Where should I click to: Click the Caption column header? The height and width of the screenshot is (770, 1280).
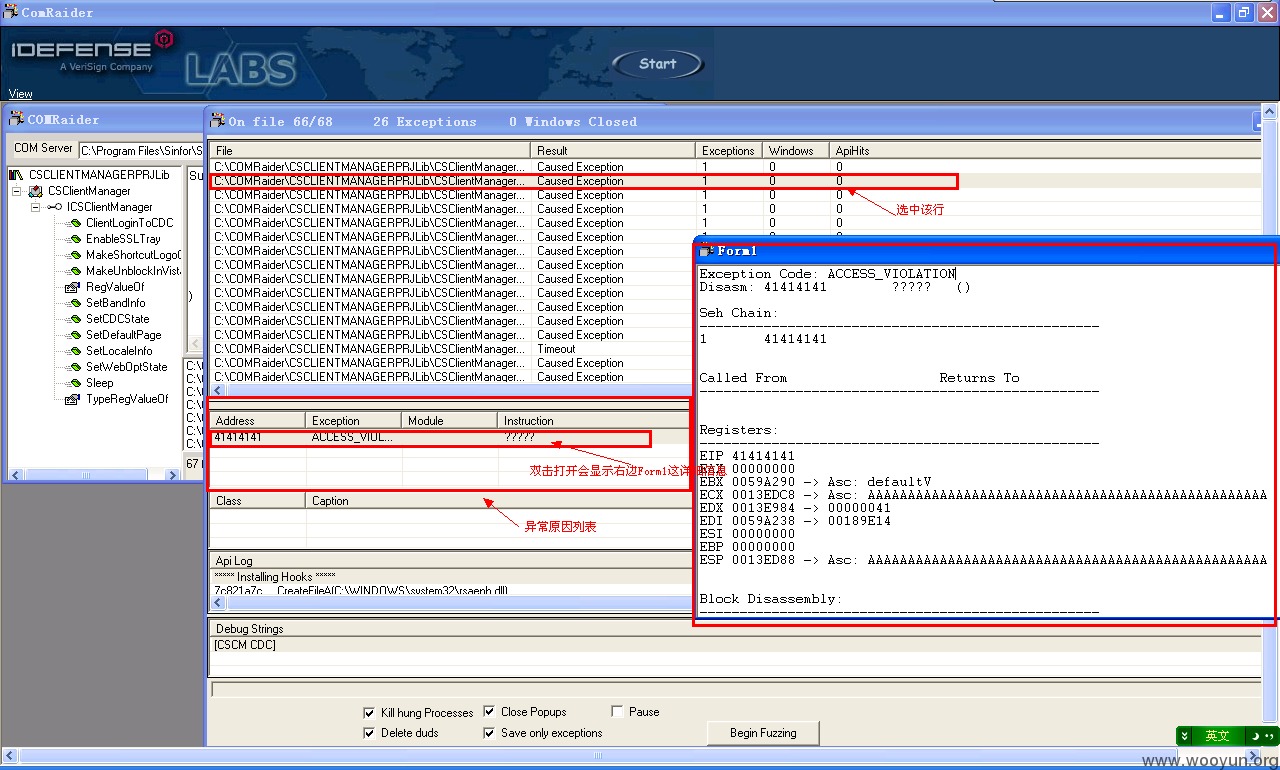[498, 501]
